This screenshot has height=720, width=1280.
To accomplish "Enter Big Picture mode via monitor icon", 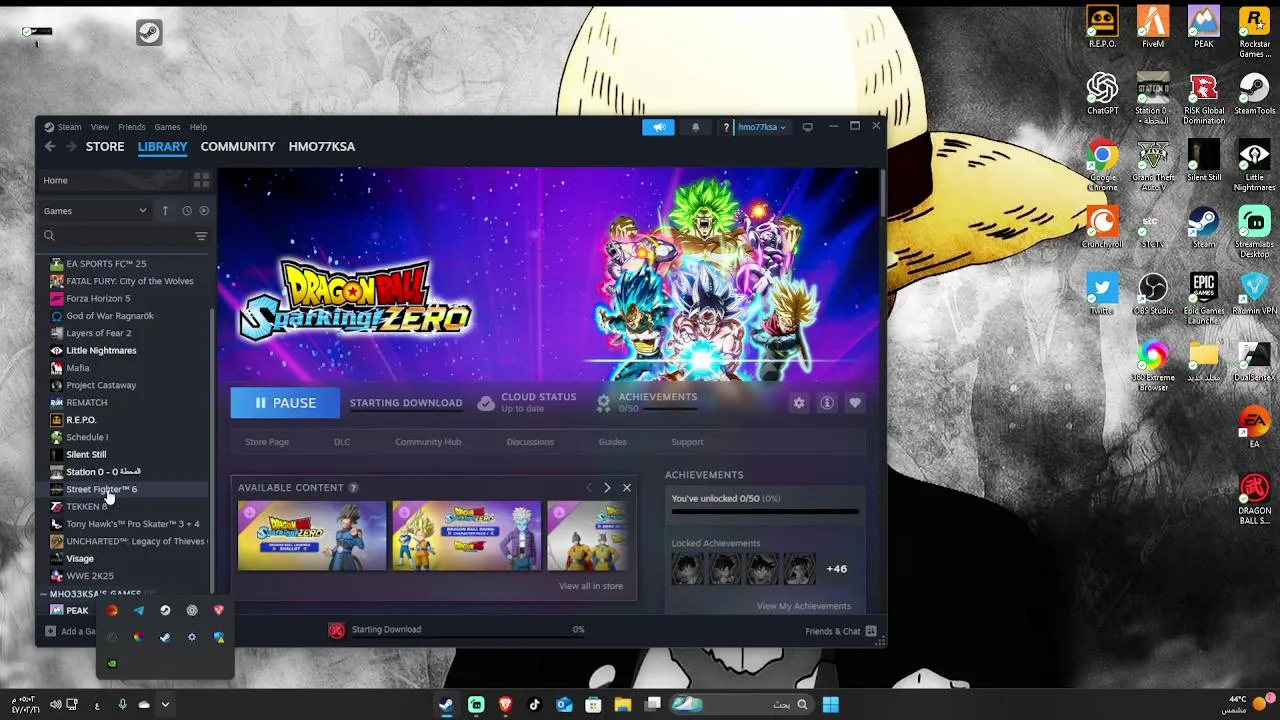I will [x=807, y=127].
